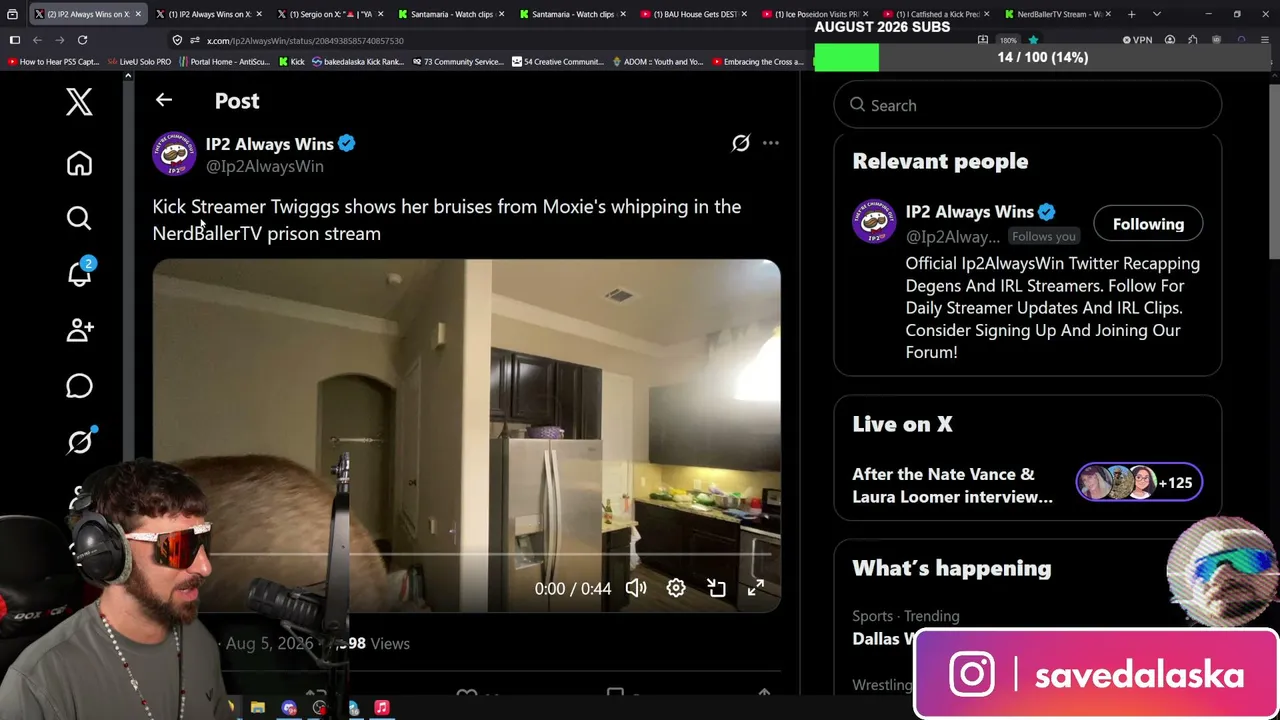Screen dimensions: 1280x720
Task: Switch to I Catfished a Kick Pred tab
Action: (x=937, y=14)
